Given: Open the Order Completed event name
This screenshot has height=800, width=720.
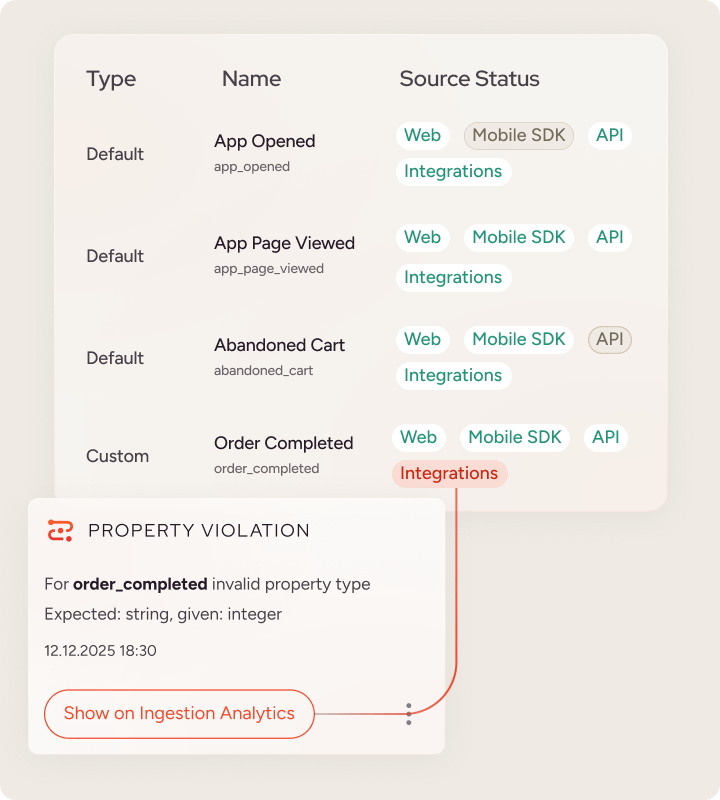Looking at the screenshot, I should click(x=283, y=443).
